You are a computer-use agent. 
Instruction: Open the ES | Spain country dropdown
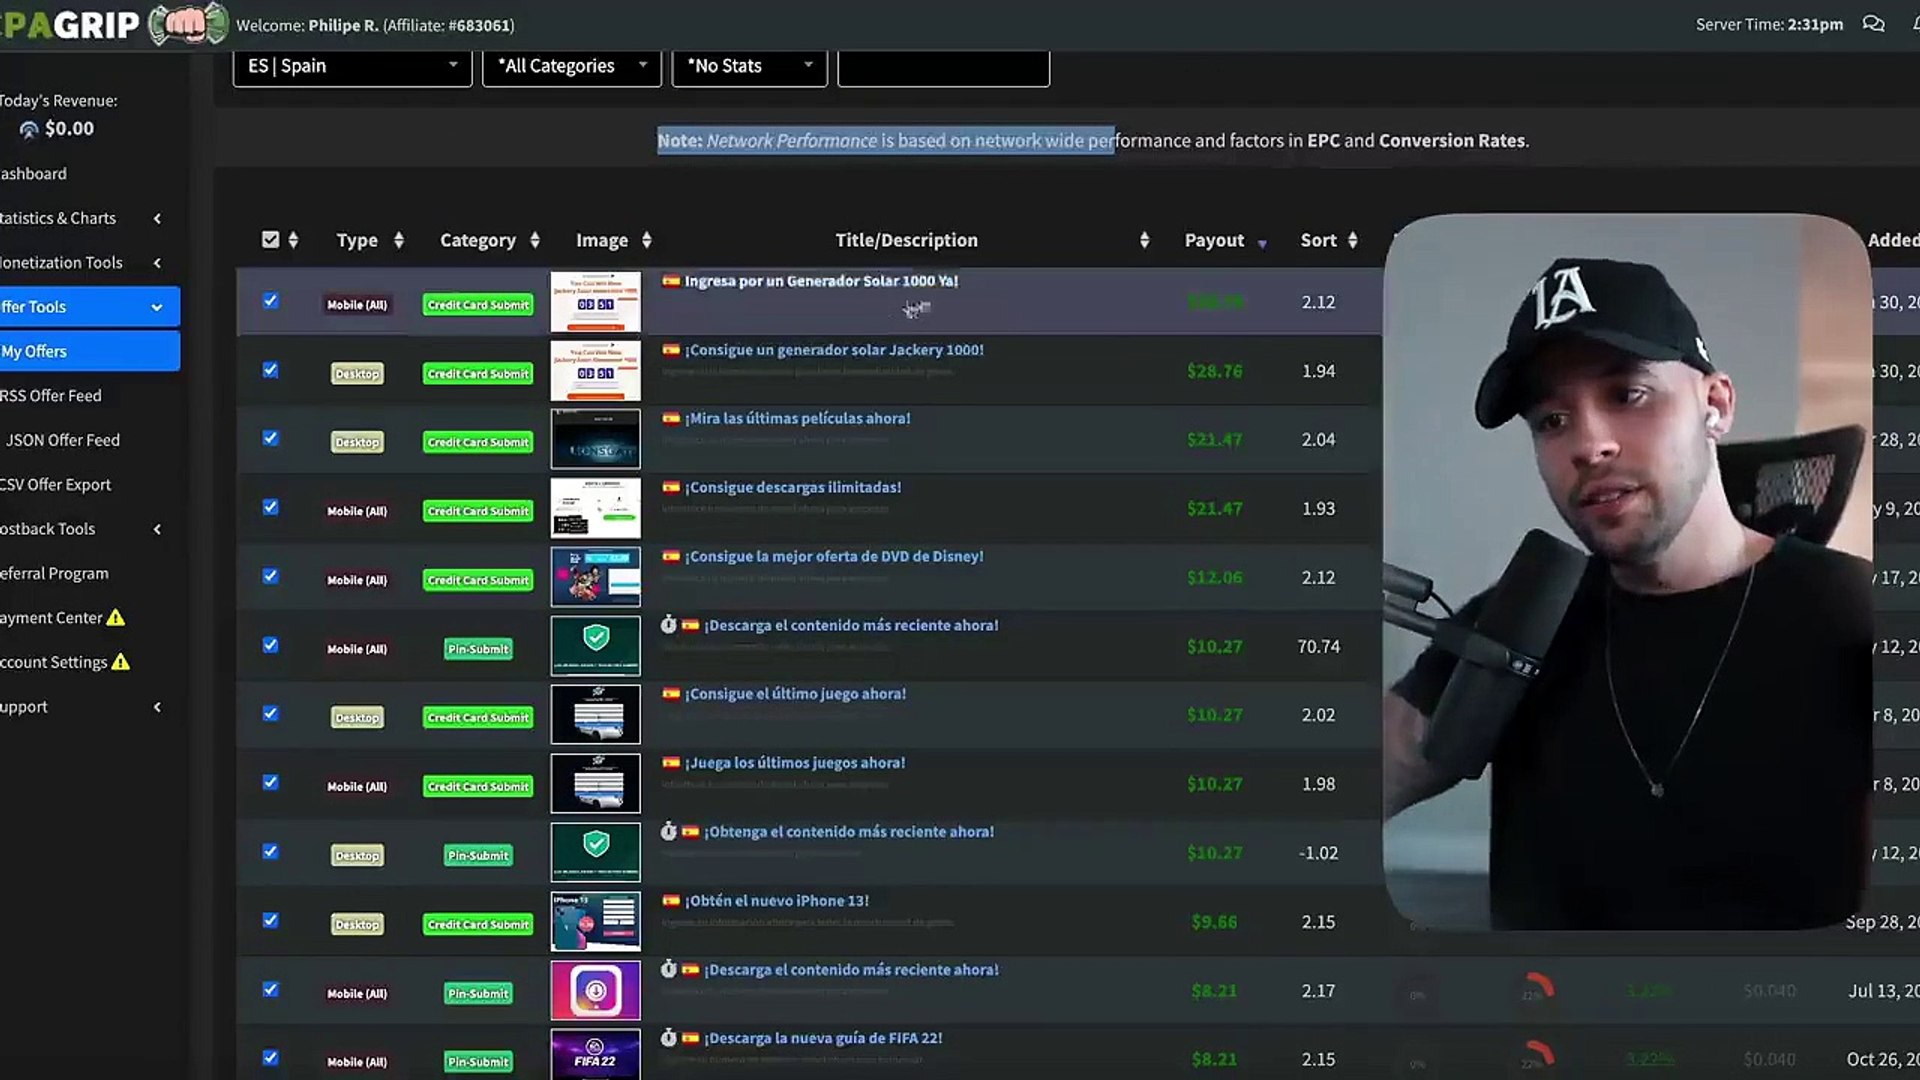point(352,66)
